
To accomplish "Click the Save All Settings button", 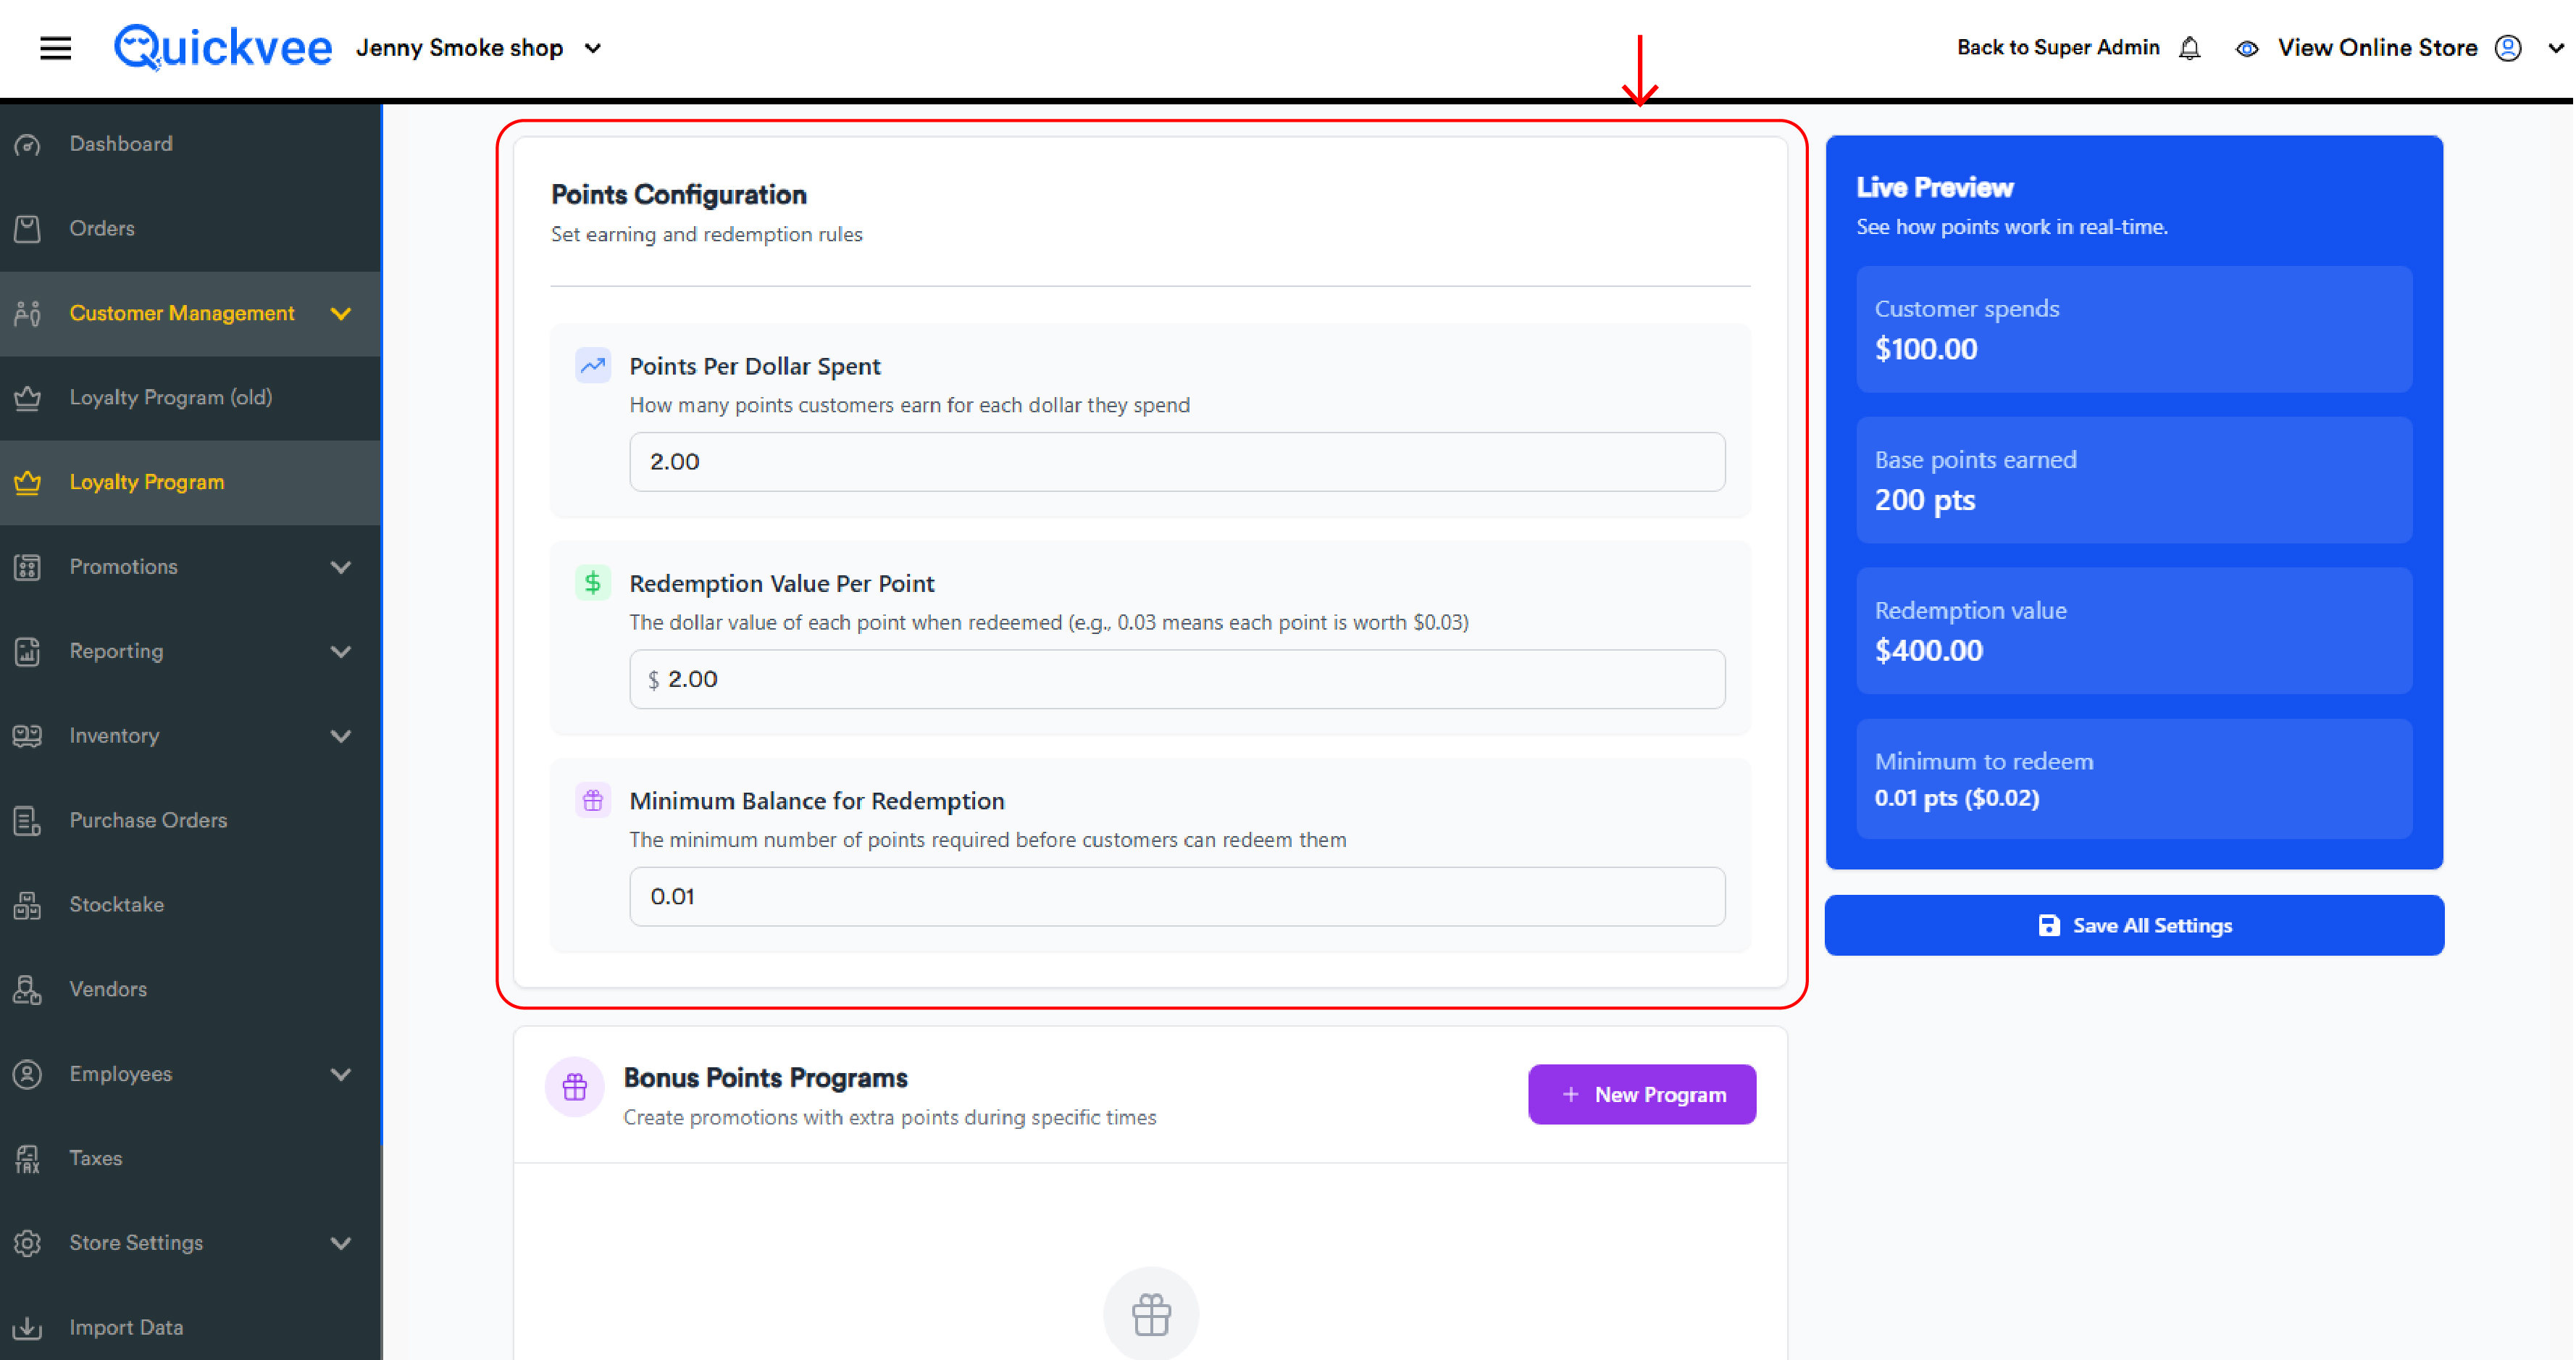I will click(2134, 925).
